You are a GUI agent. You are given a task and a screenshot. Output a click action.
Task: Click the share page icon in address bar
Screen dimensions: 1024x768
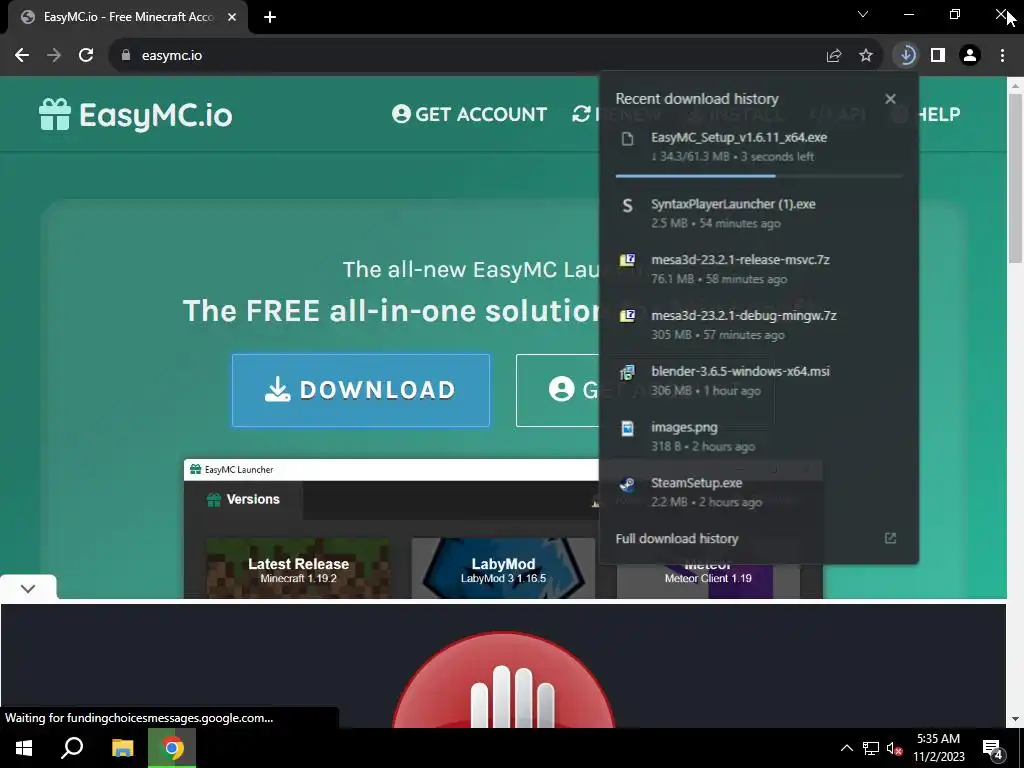point(834,56)
